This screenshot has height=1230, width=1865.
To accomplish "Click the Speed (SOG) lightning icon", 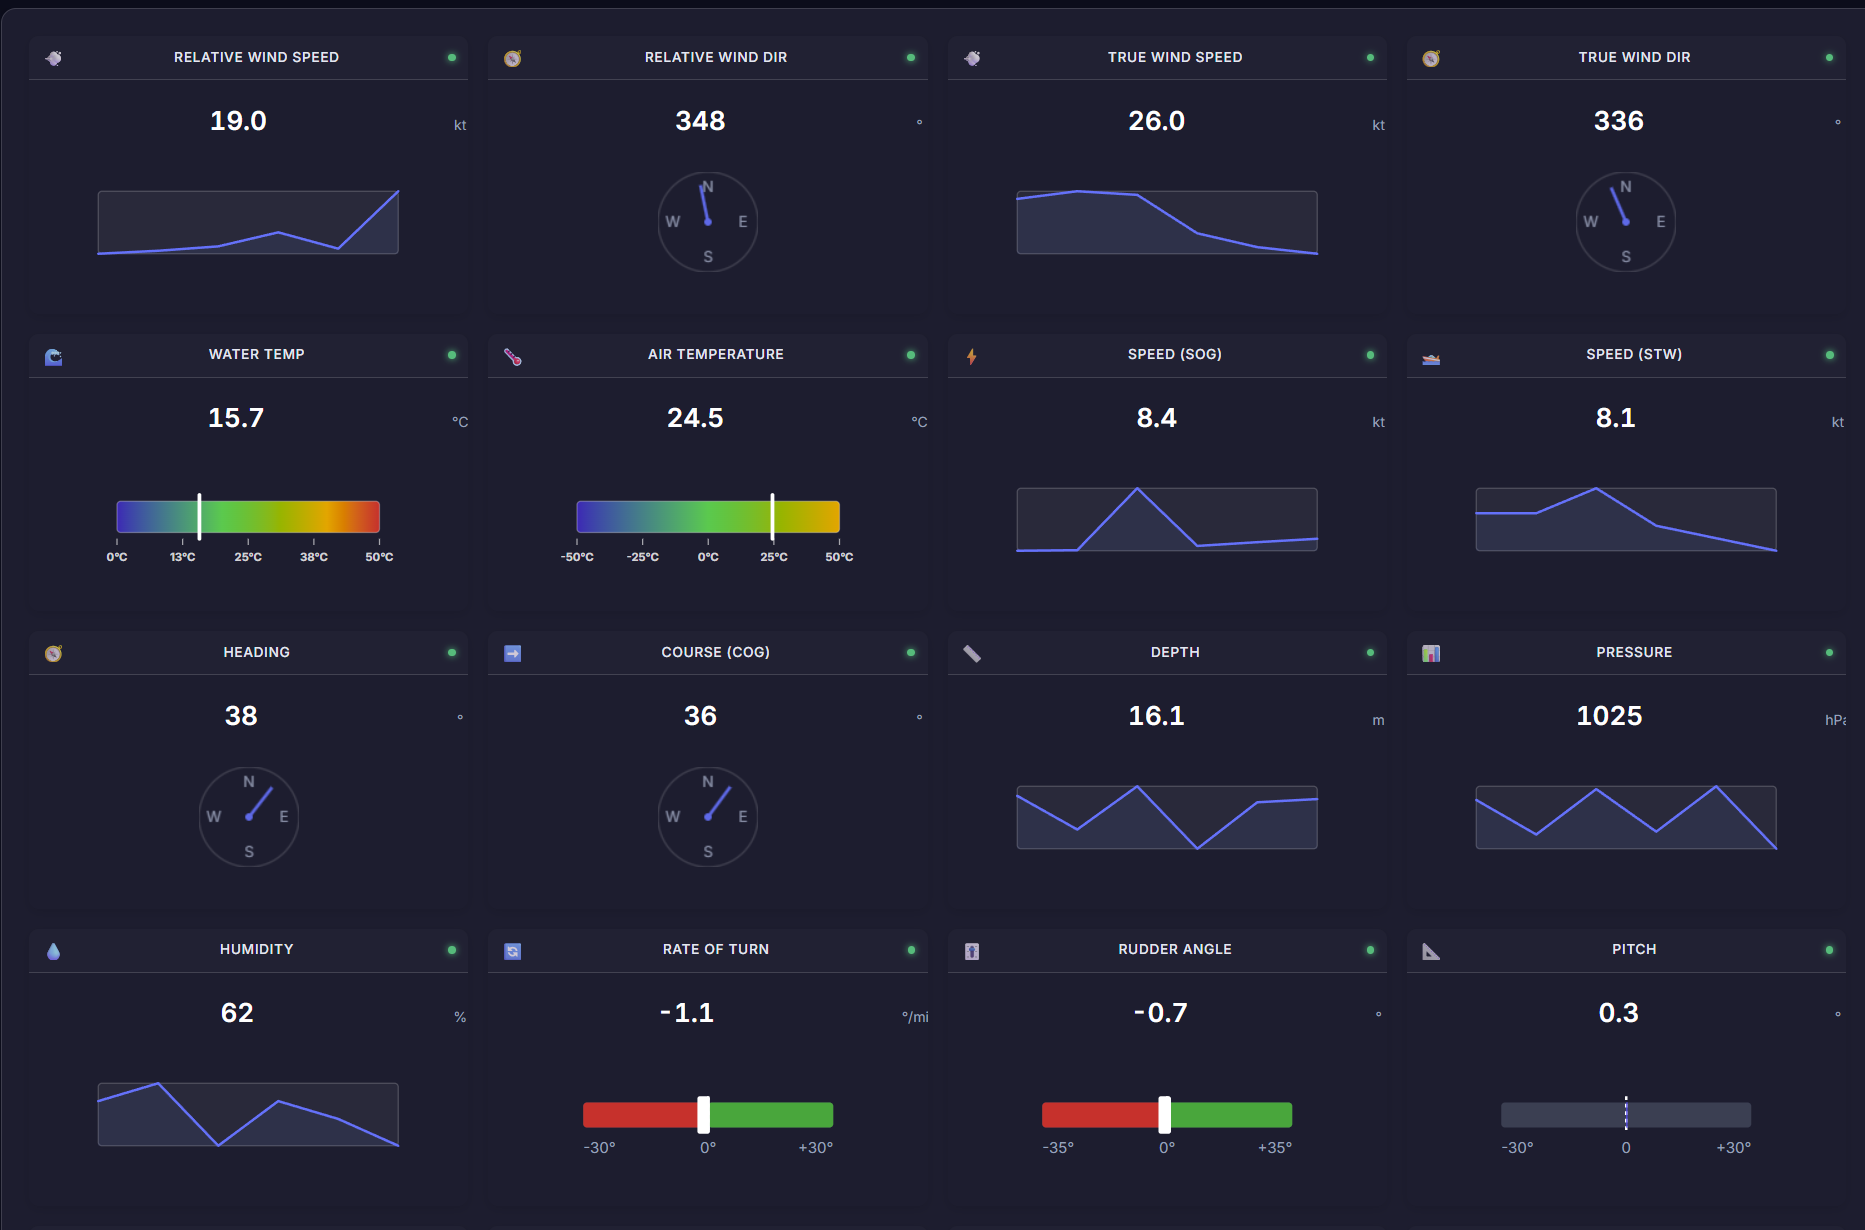I will click(972, 357).
